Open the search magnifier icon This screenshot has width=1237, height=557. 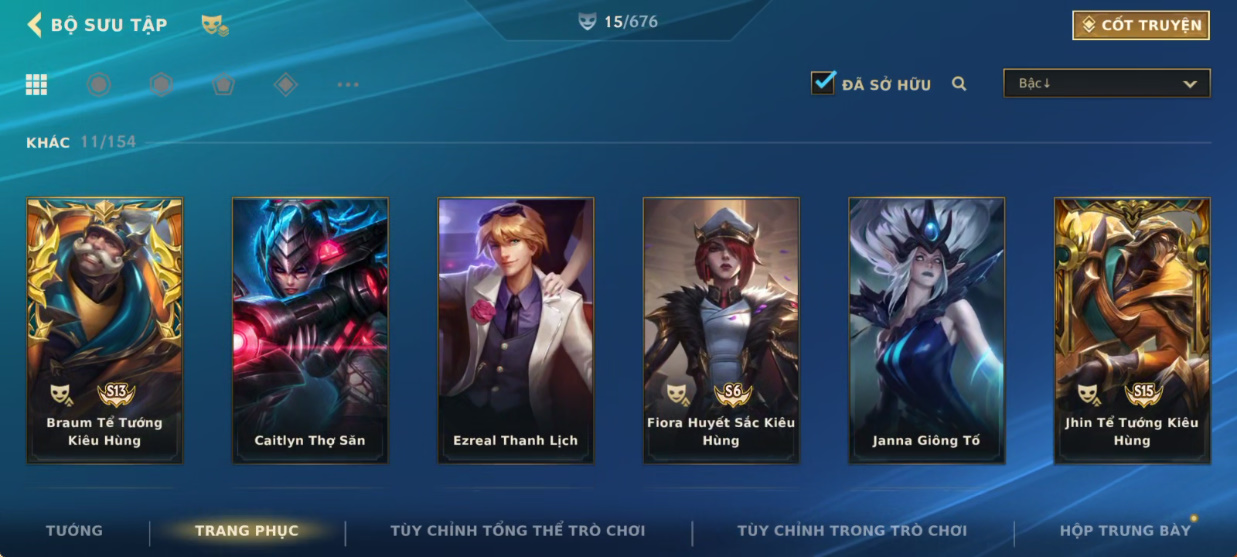click(959, 84)
